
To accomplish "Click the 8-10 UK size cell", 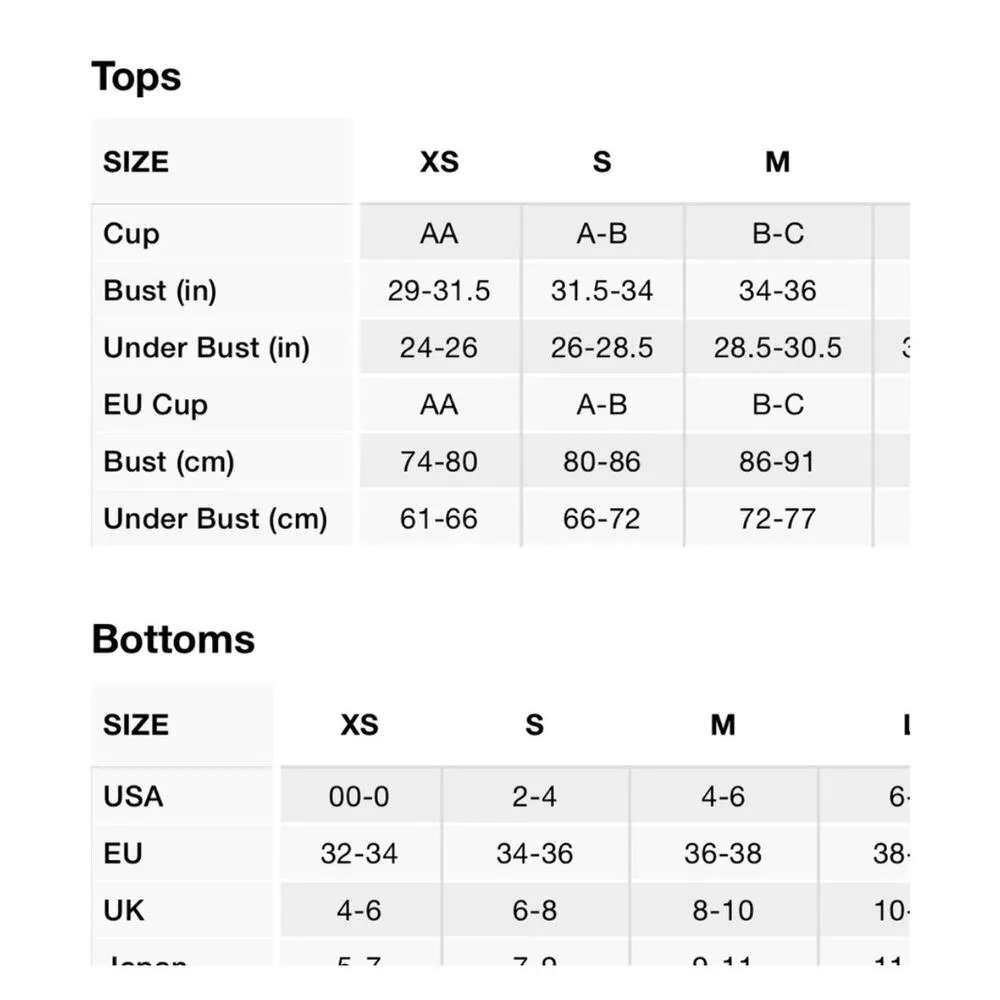I will [722, 911].
